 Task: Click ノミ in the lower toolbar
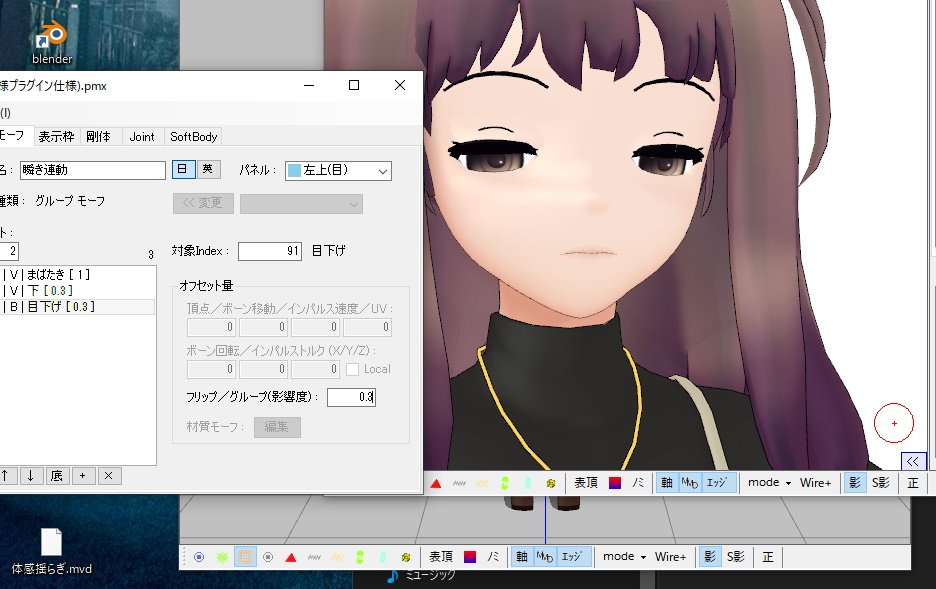492,557
